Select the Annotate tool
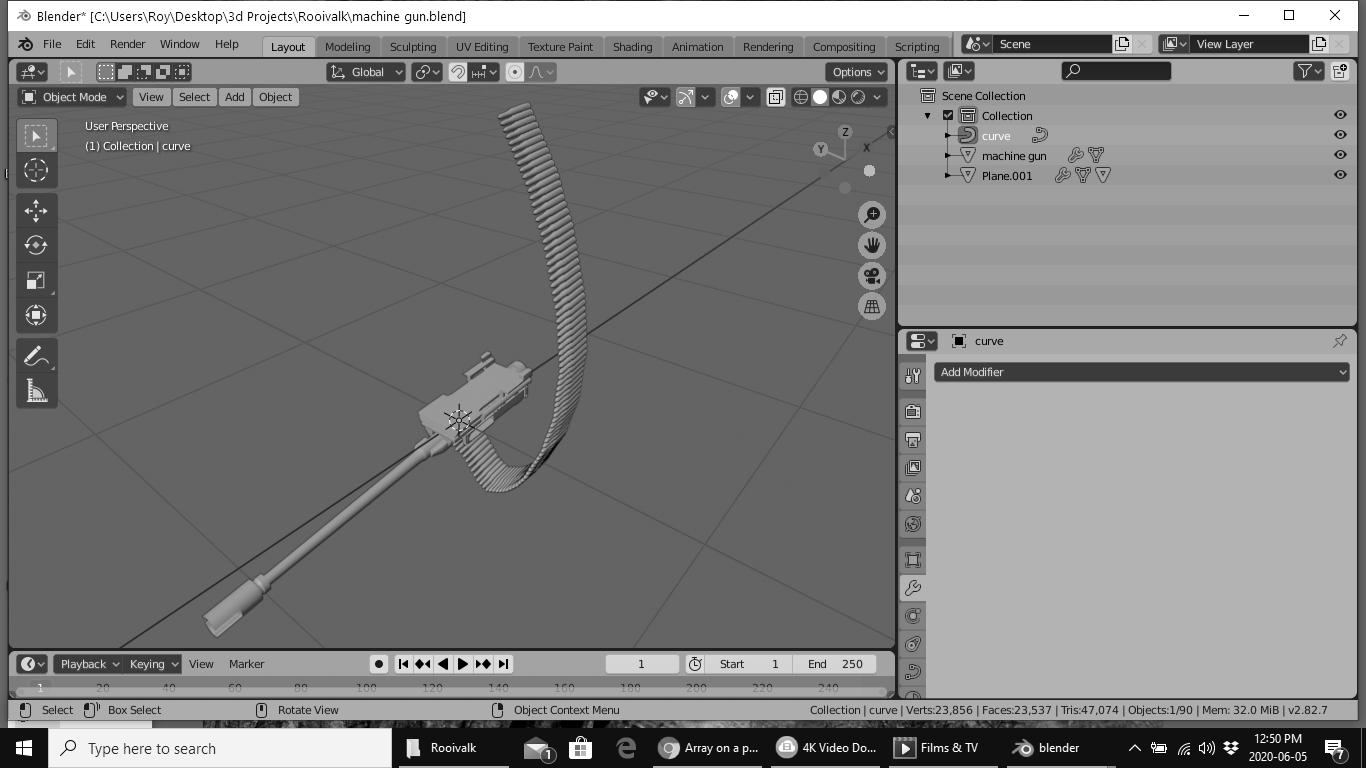The height and width of the screenshot is (768, 1366). point(36,356)
